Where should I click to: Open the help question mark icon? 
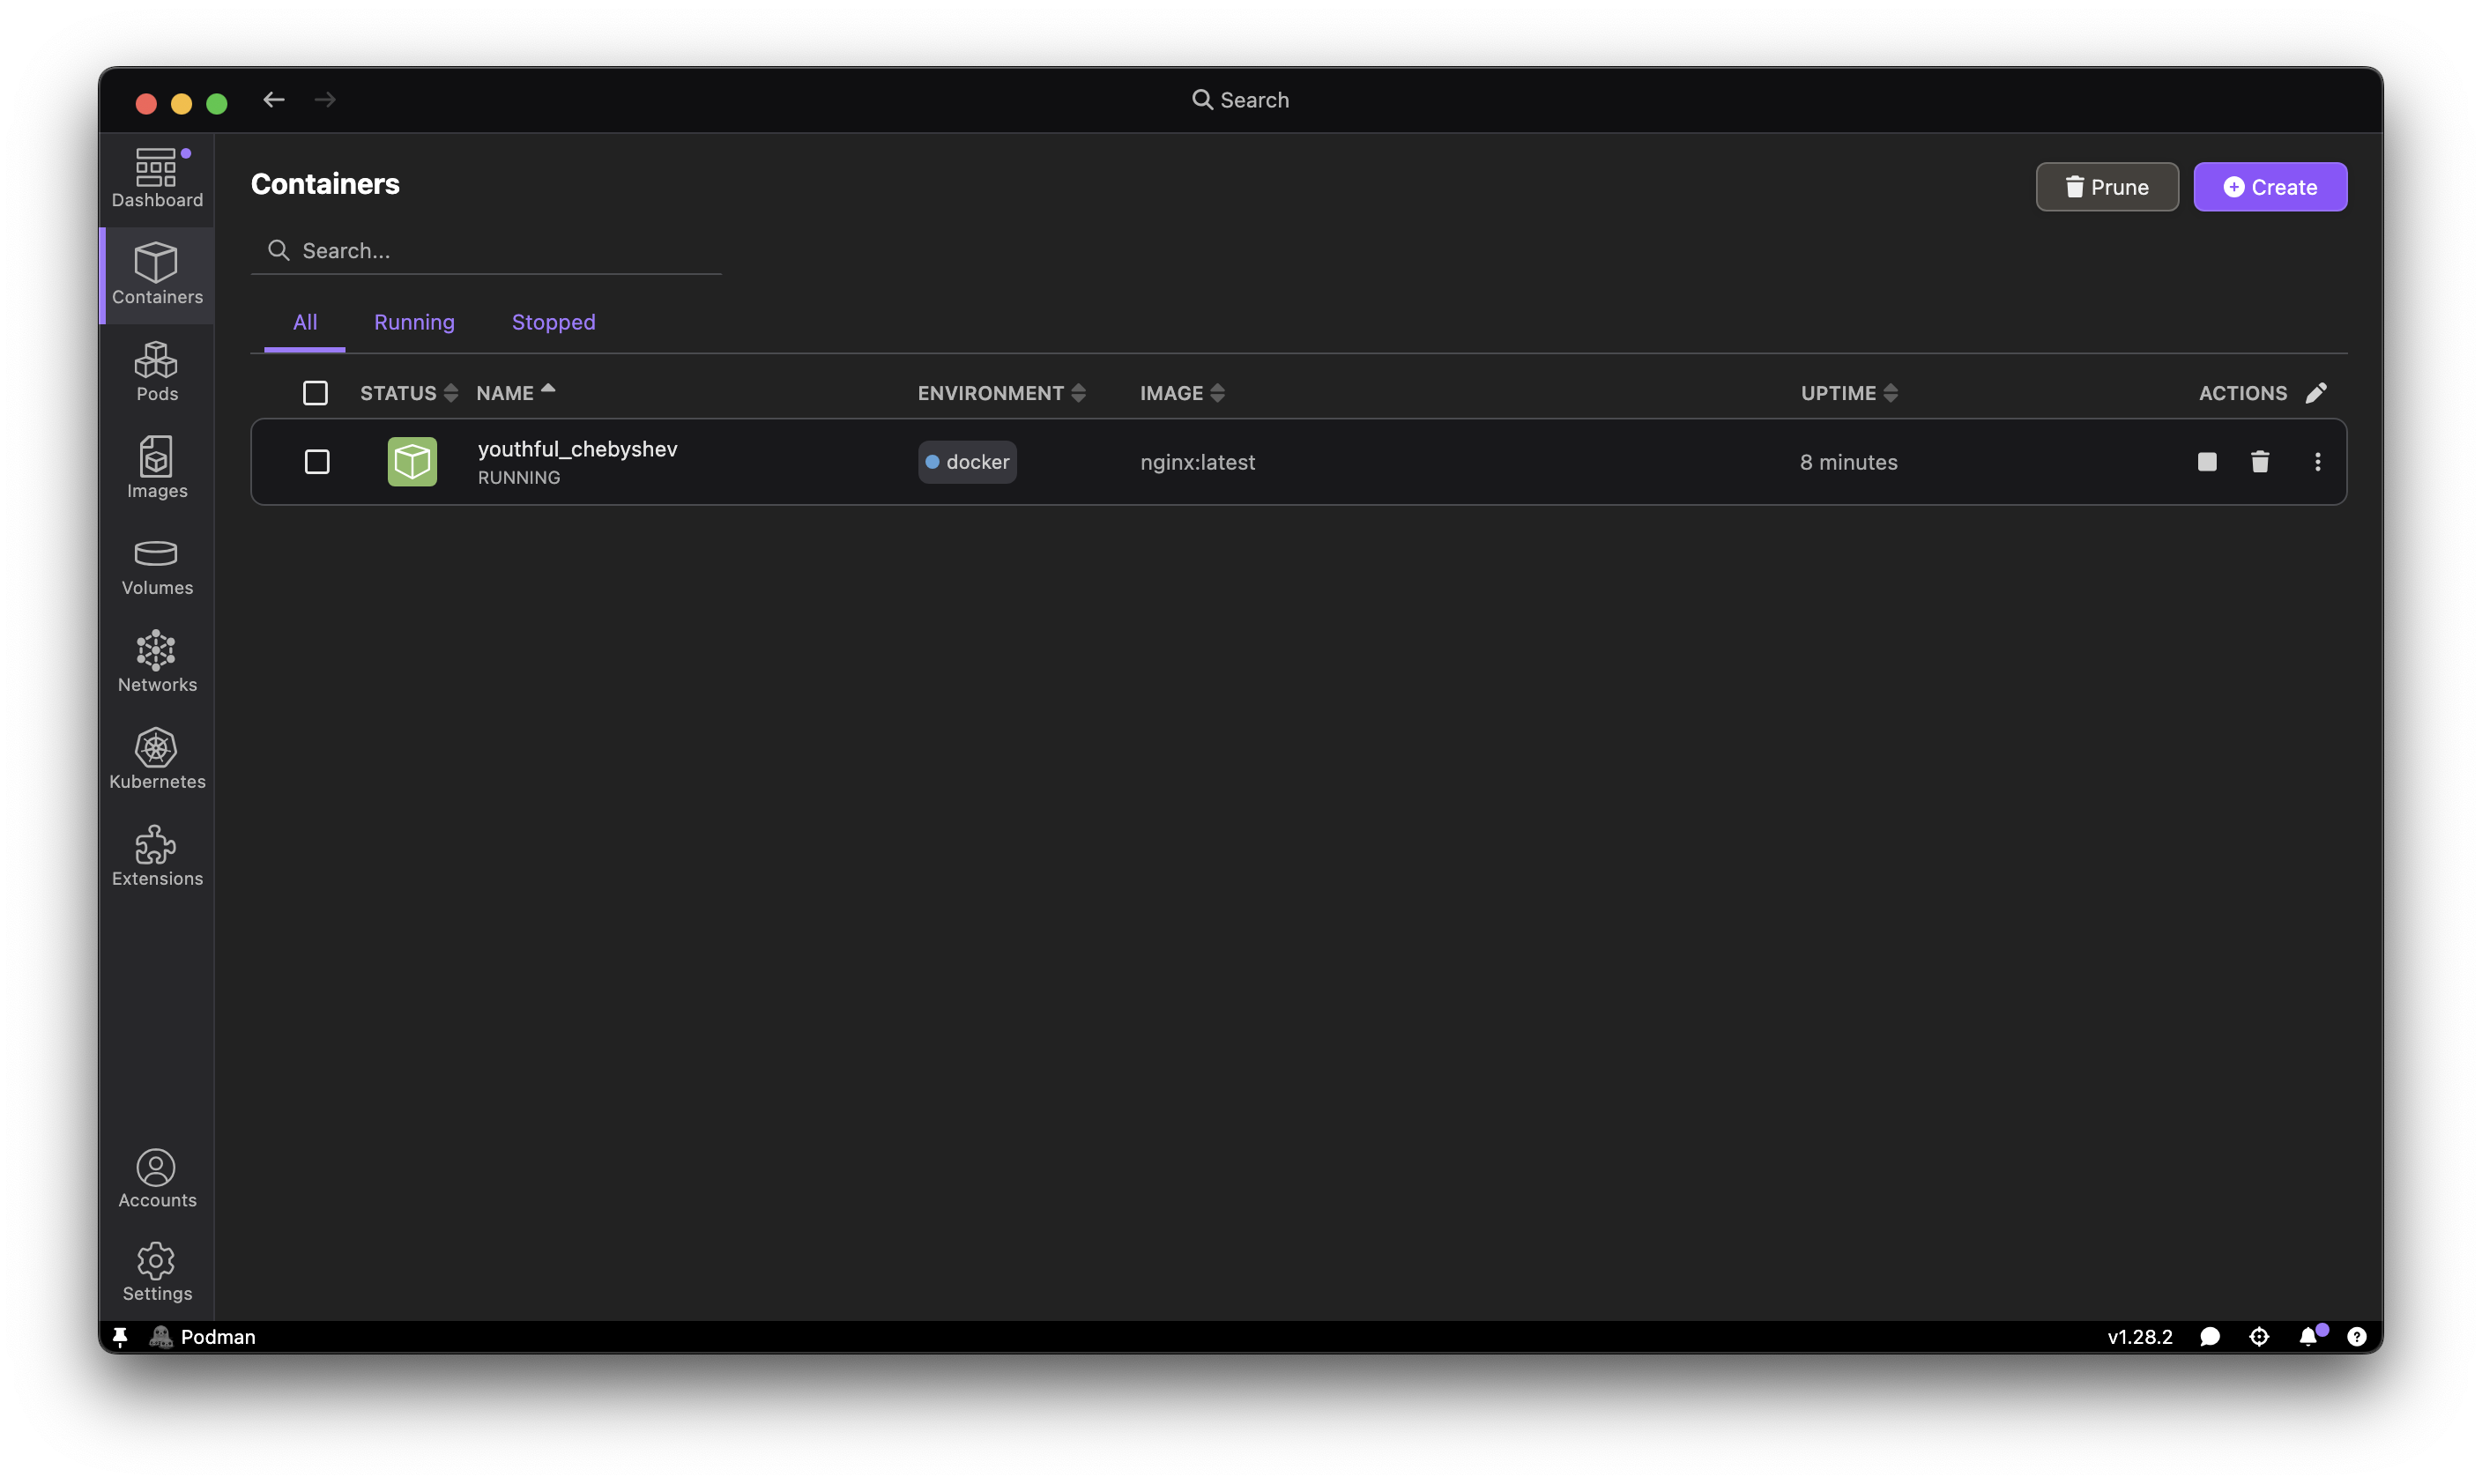click(2357, 1337)
